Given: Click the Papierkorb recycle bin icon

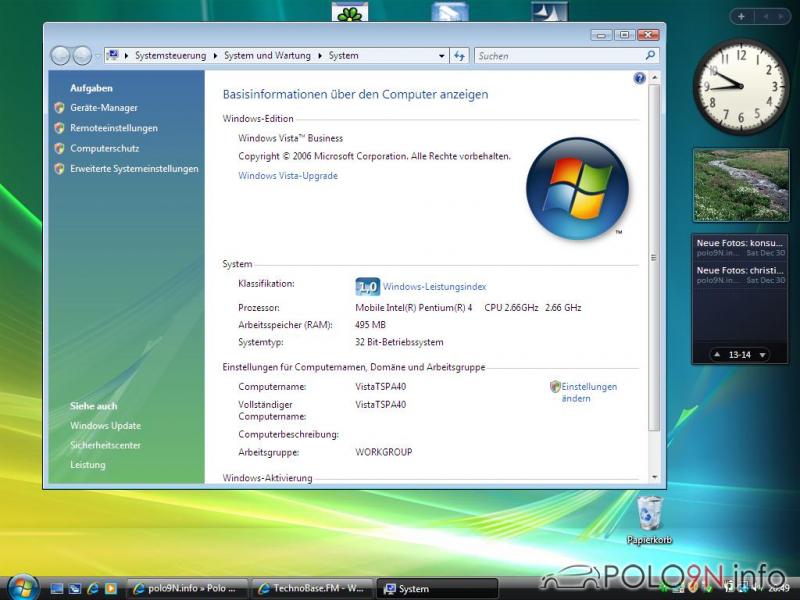Looking at the screenshot, I should (x=649, y=519).
